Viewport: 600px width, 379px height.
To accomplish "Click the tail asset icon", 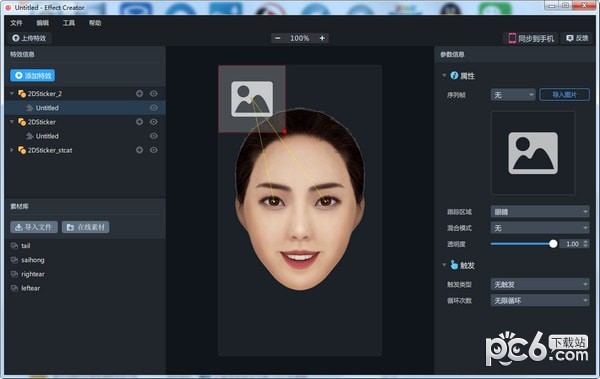I will (14, 245).
